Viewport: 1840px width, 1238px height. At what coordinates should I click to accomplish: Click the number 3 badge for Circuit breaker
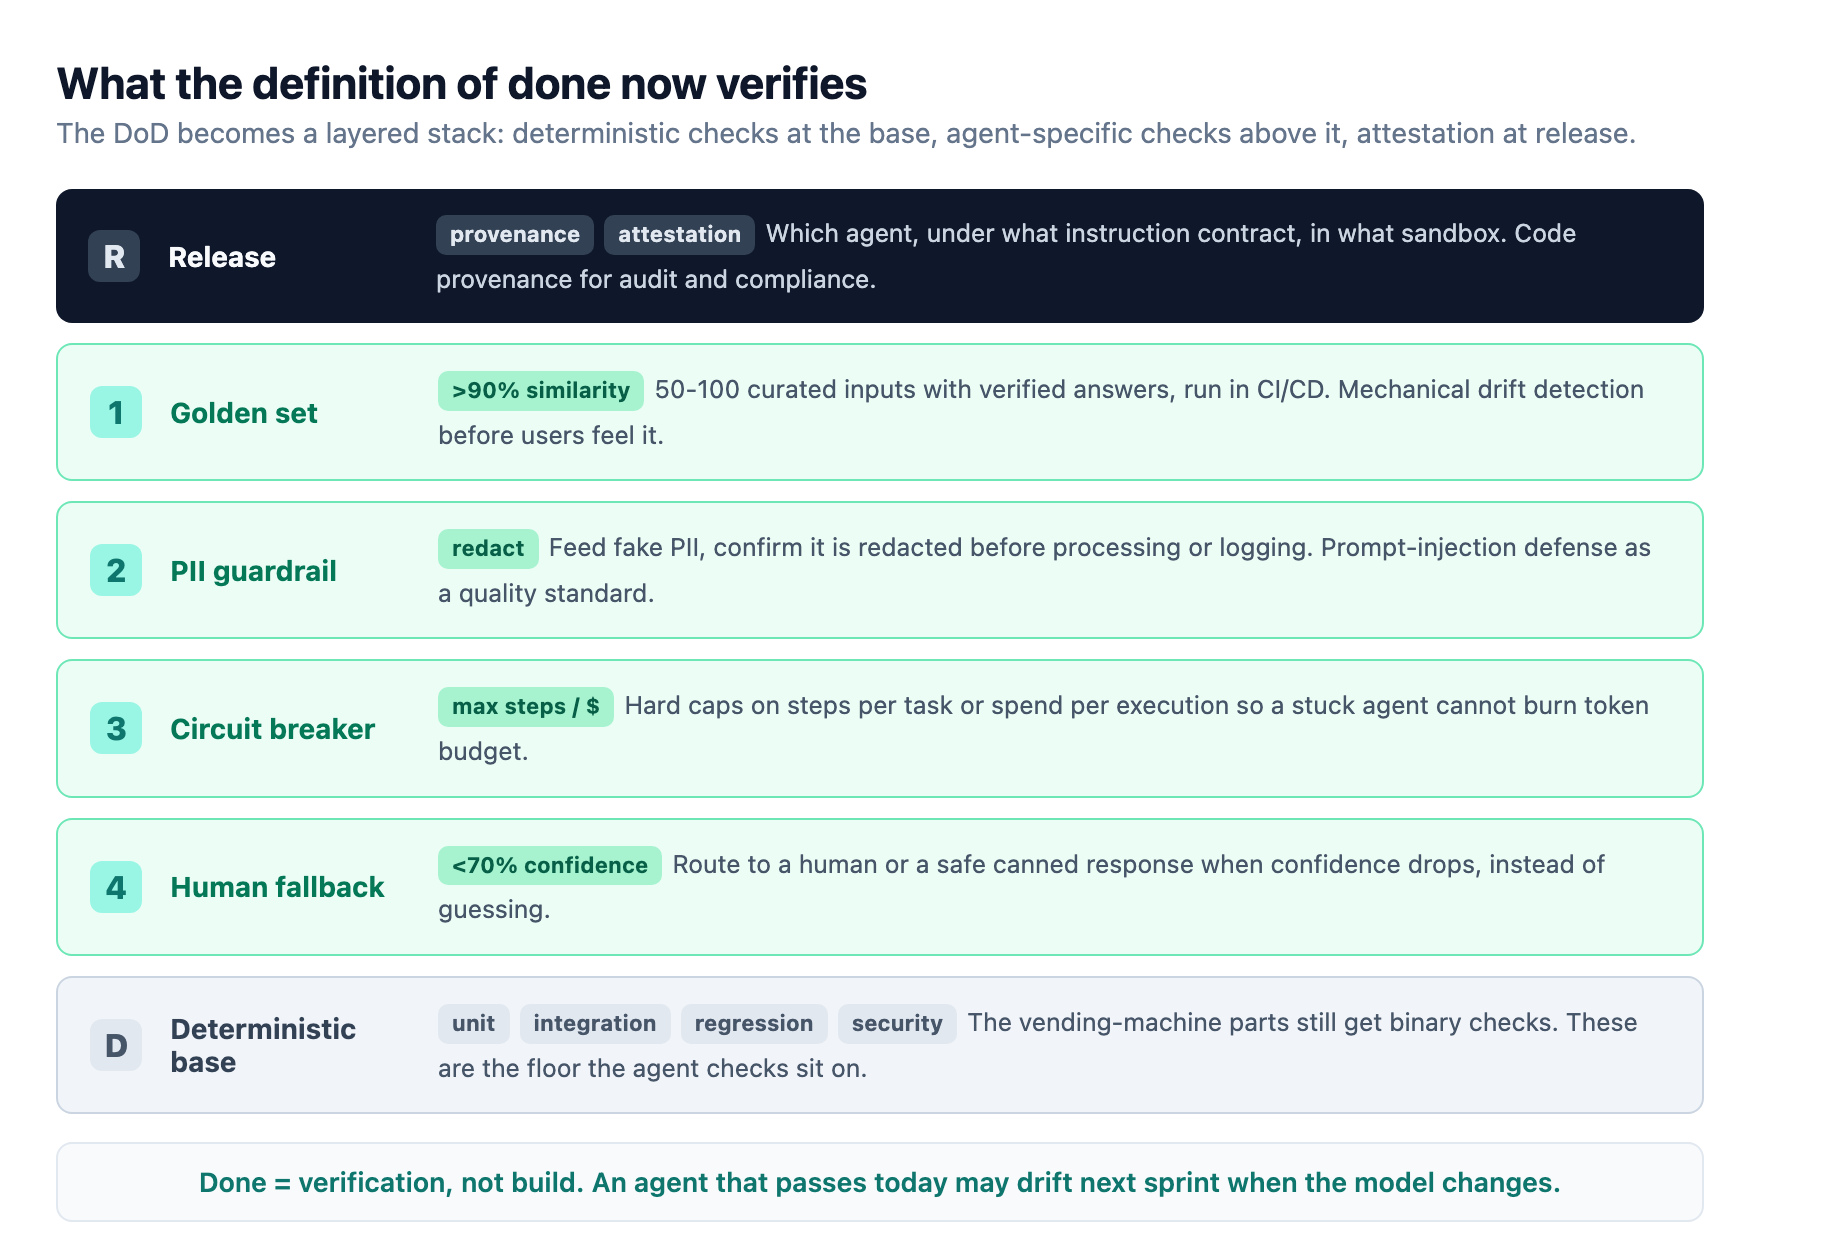(116, 728)
